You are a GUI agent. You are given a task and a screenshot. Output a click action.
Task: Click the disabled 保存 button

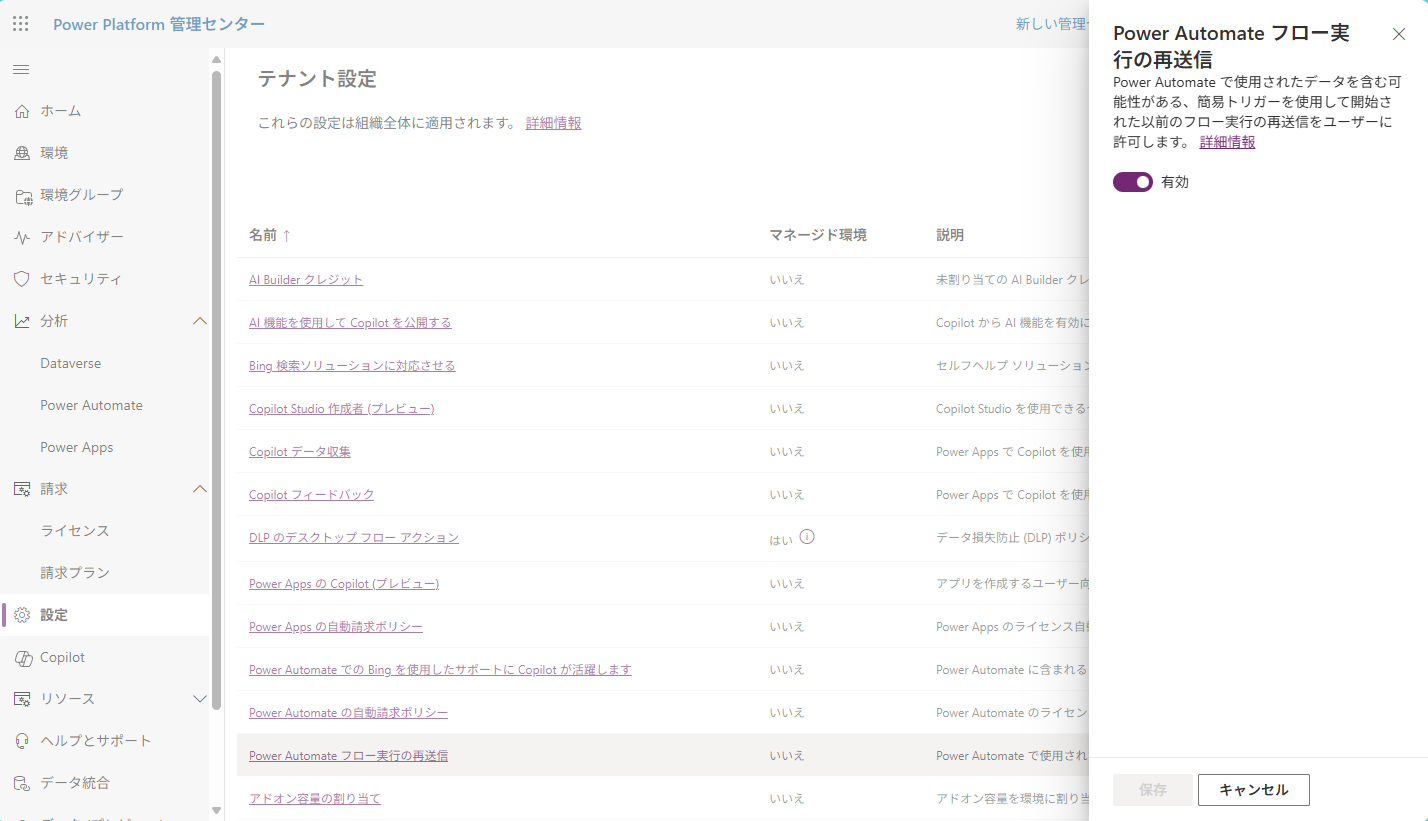[x=1153, y=790]
